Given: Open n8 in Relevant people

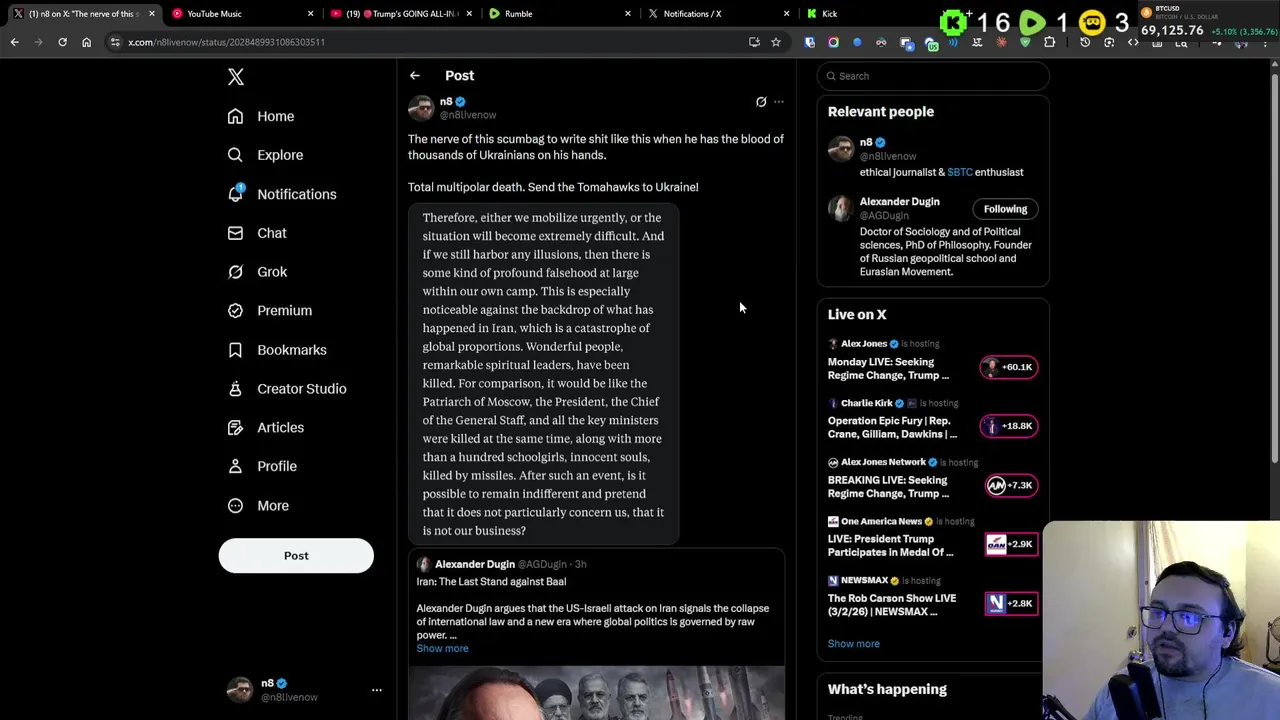Looking at the screenshot, I should 866,143.
